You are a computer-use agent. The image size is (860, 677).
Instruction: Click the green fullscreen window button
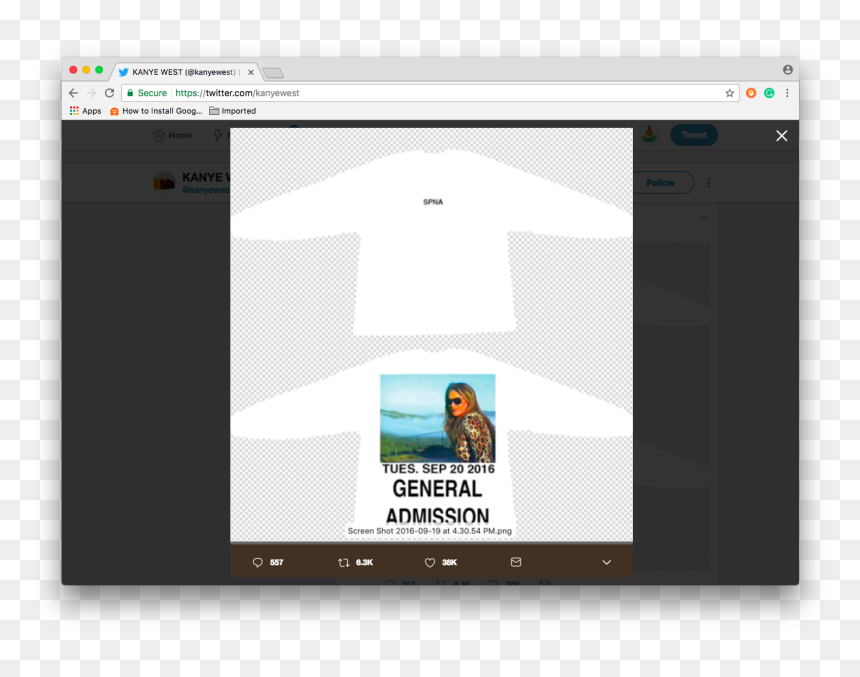tap(99, 70)
